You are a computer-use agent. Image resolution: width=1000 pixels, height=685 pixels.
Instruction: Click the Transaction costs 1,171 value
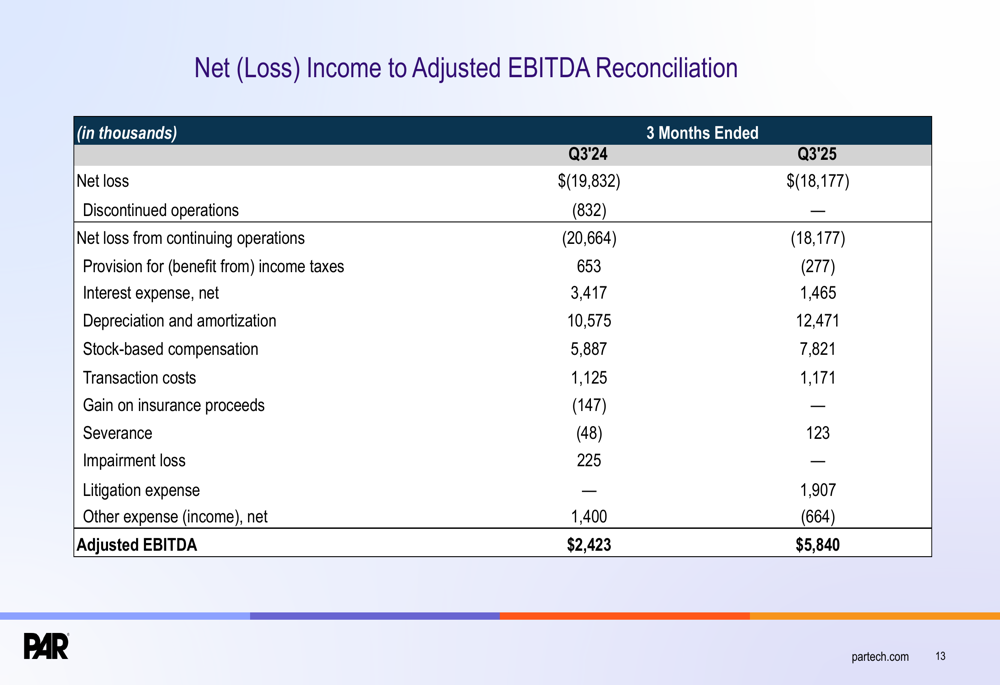(x=817, y=378)
